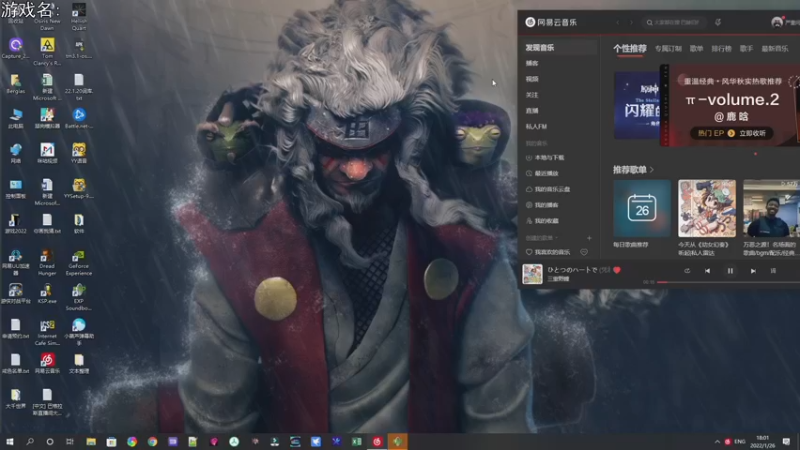Add new playlist with plus icon

[x=589, y=238]
